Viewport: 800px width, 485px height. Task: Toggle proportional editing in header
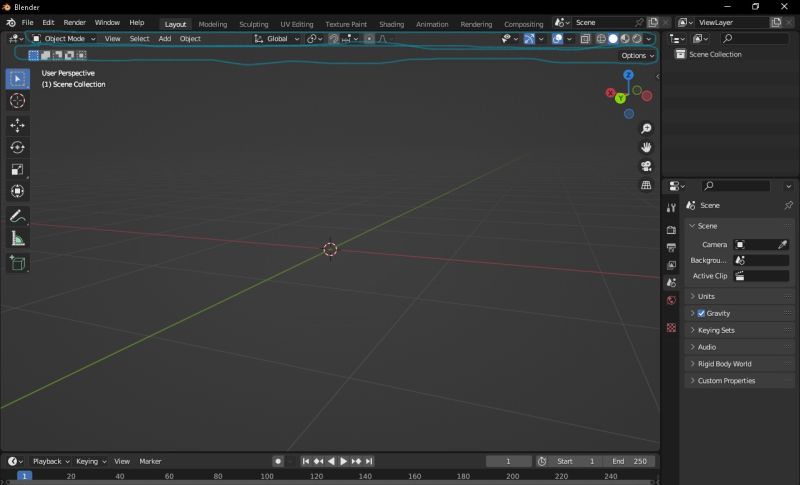369,39
